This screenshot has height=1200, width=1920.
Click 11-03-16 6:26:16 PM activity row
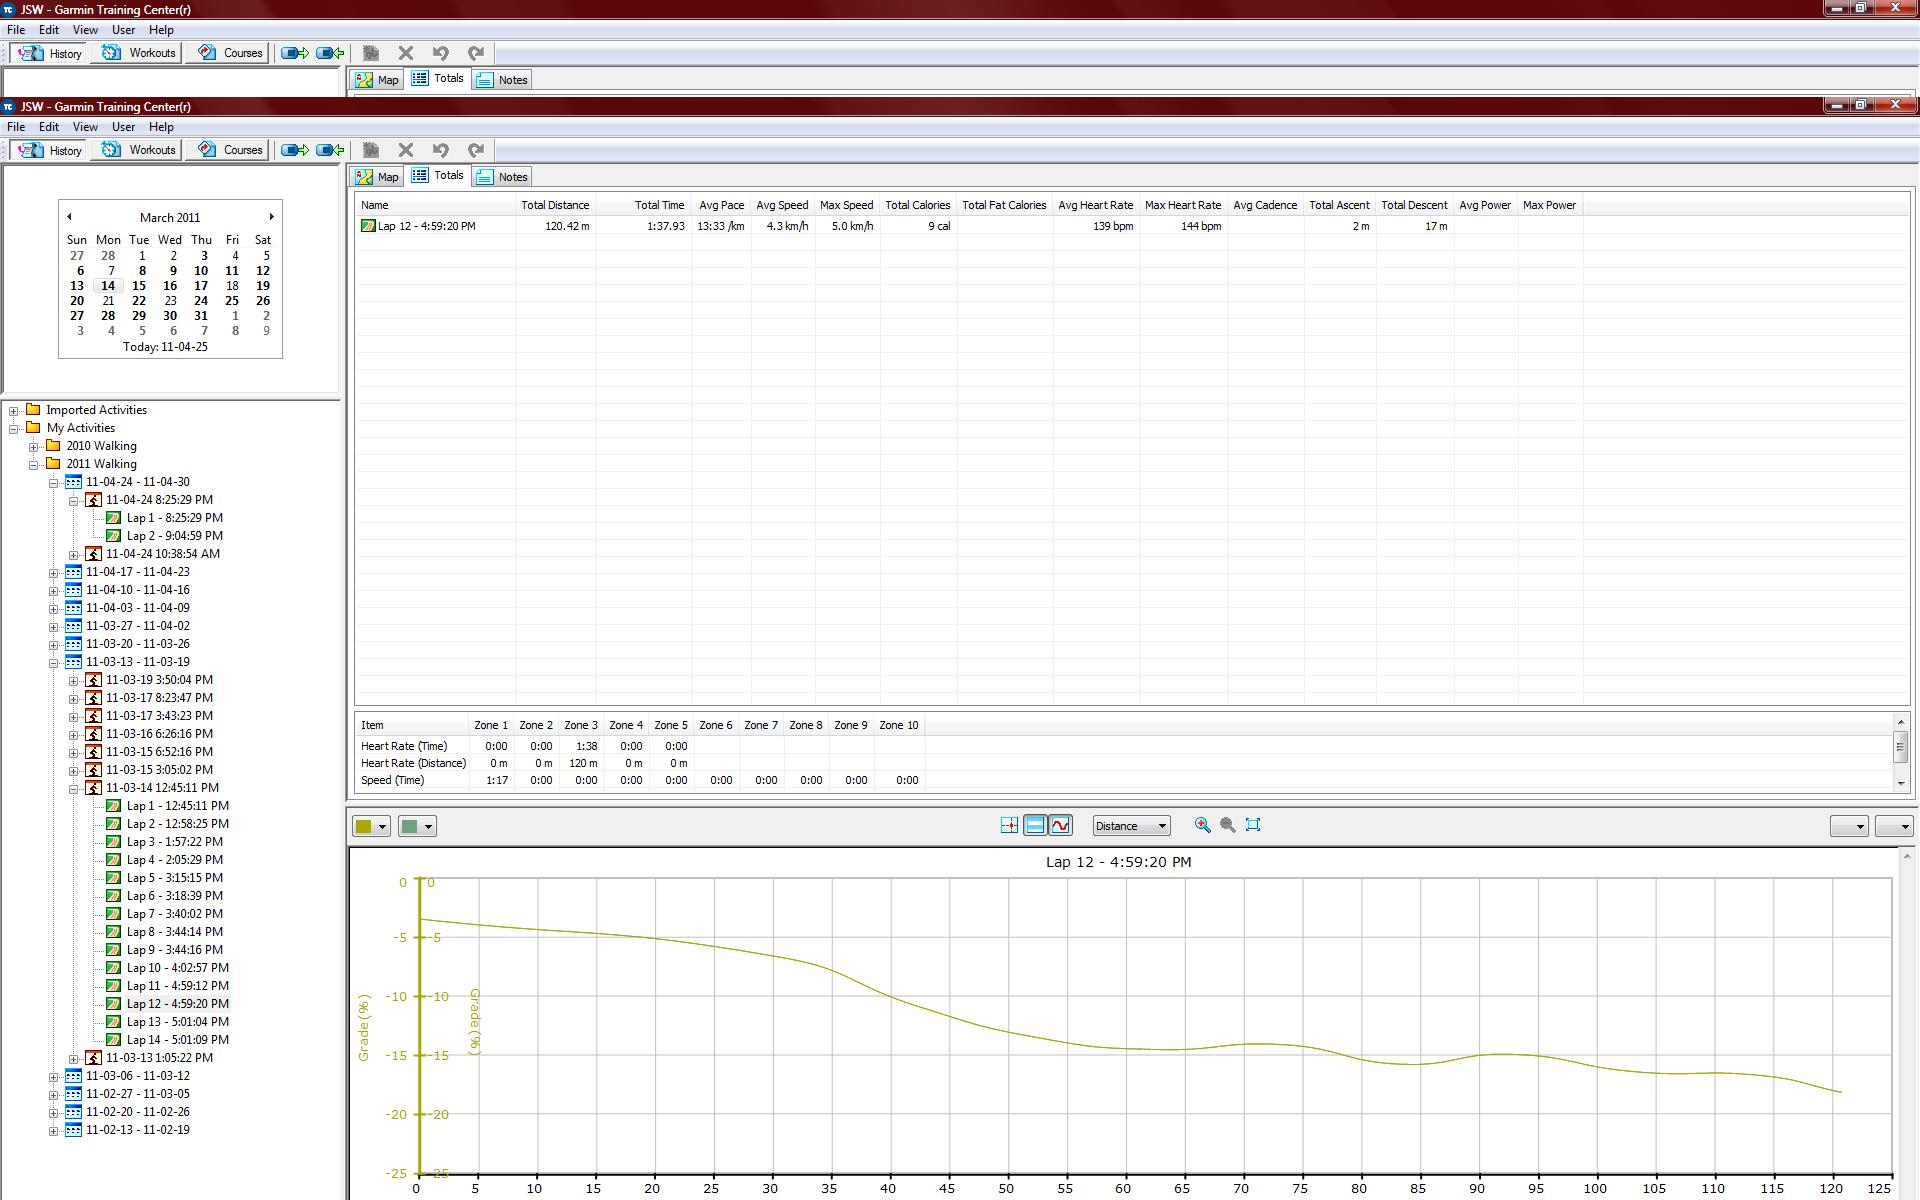(x=159, y=734)
